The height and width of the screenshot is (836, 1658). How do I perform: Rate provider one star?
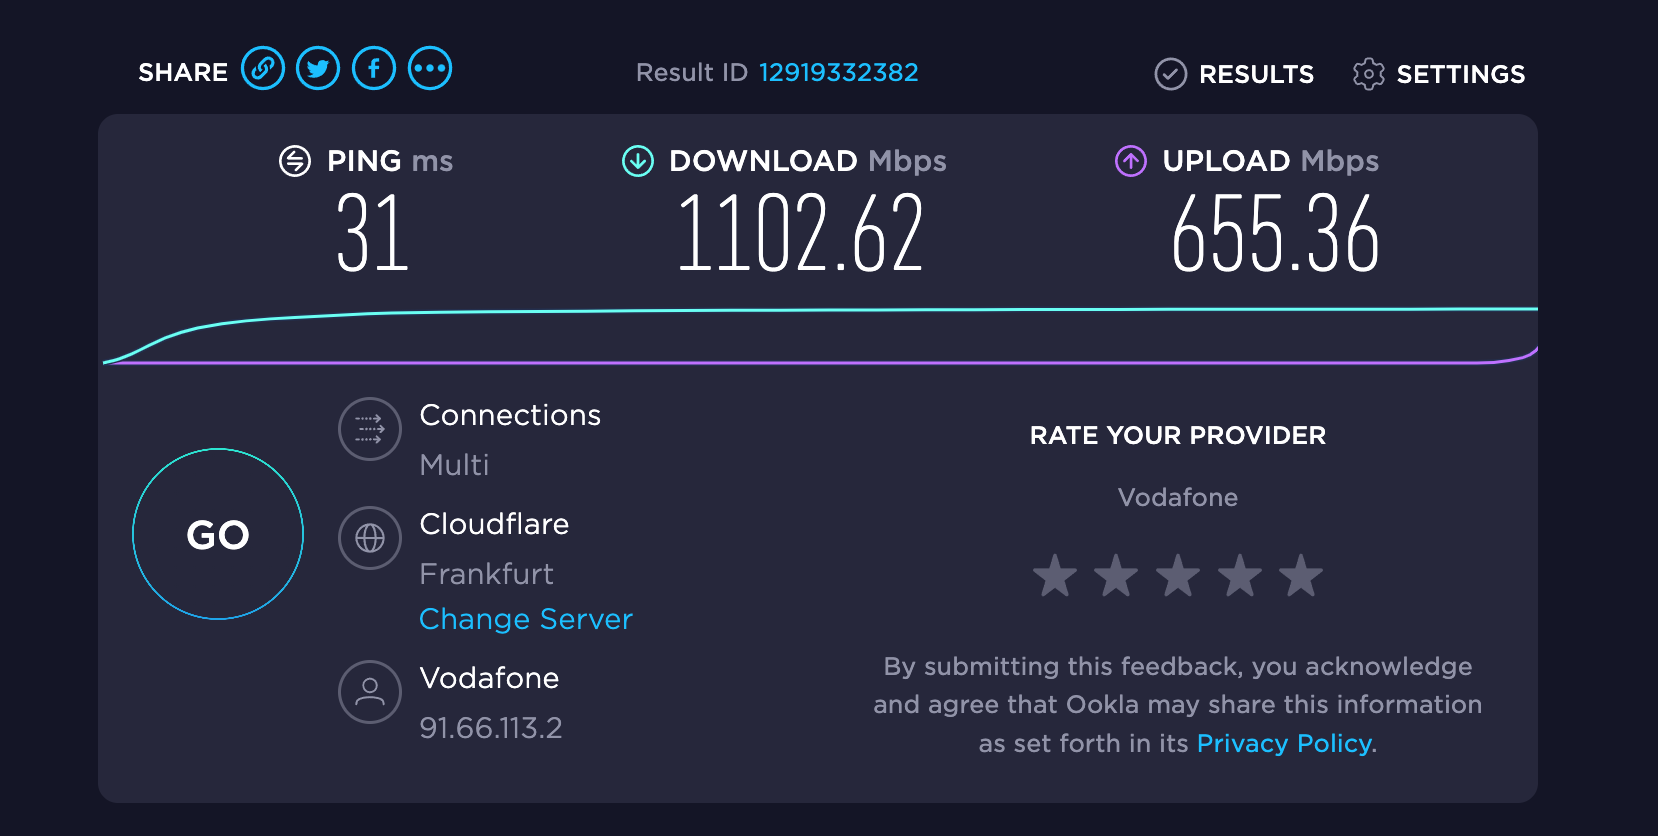pos(1055,576)
